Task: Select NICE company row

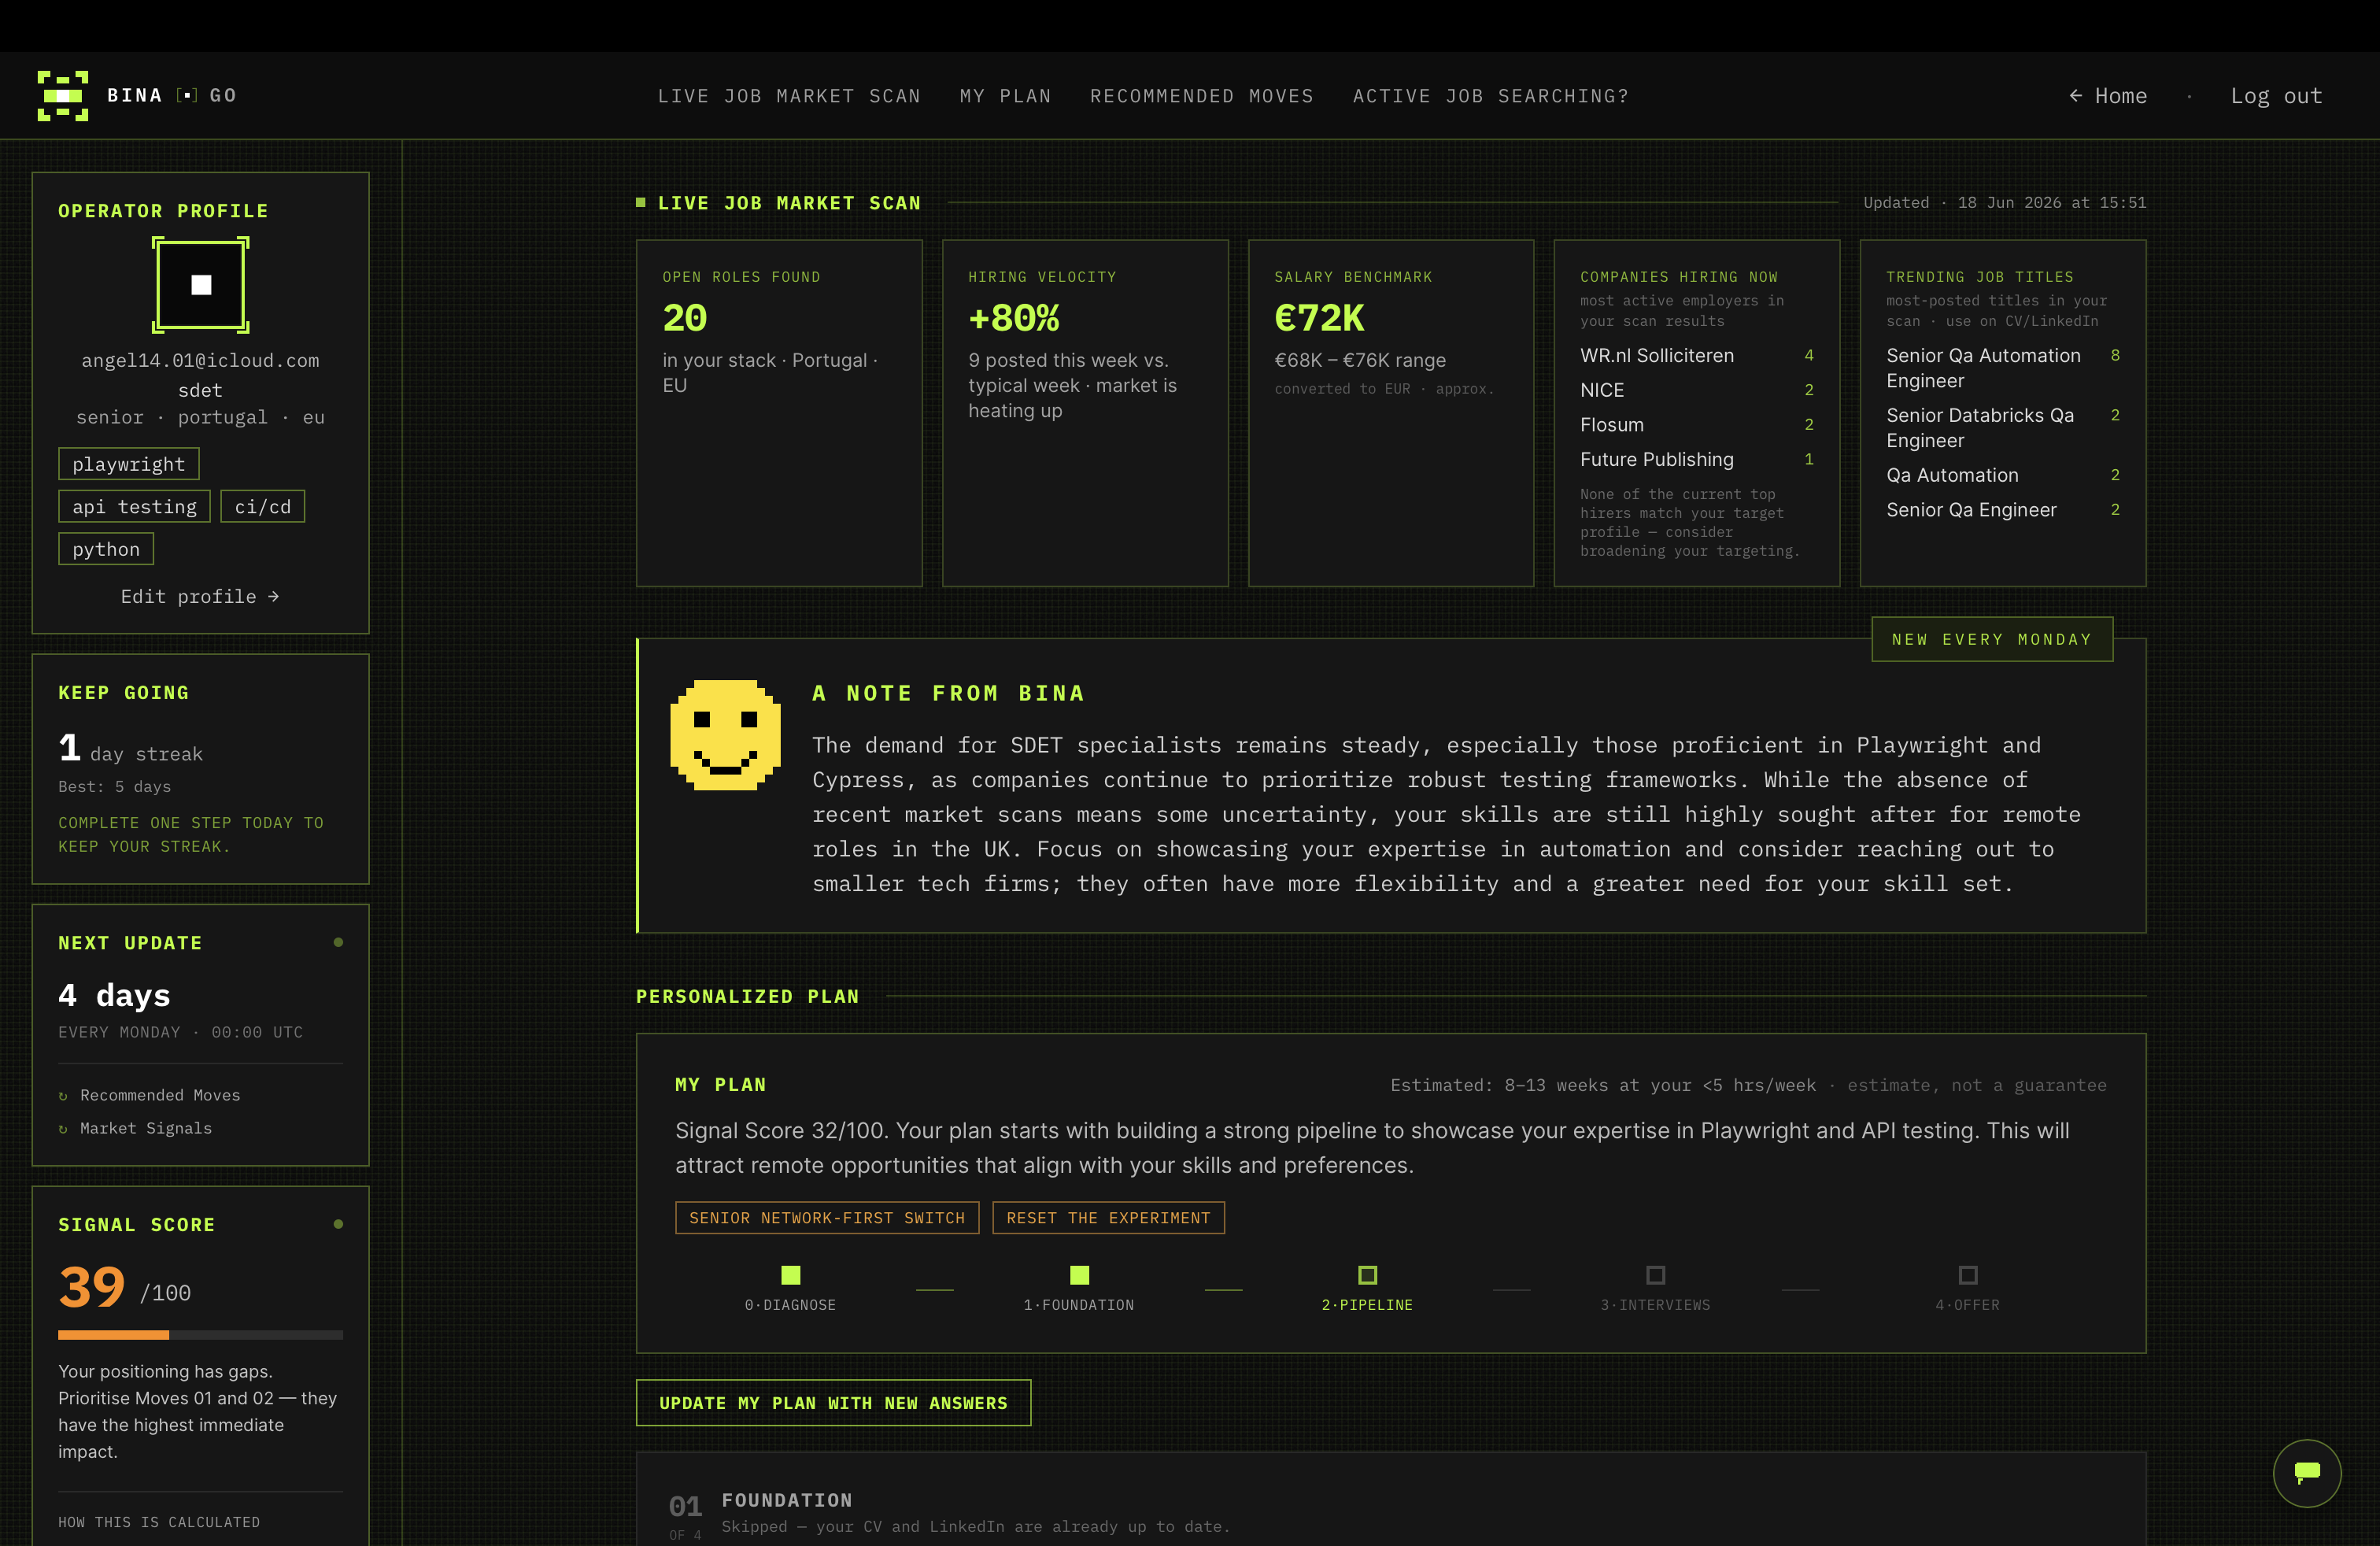Action: coord(1696,390)
